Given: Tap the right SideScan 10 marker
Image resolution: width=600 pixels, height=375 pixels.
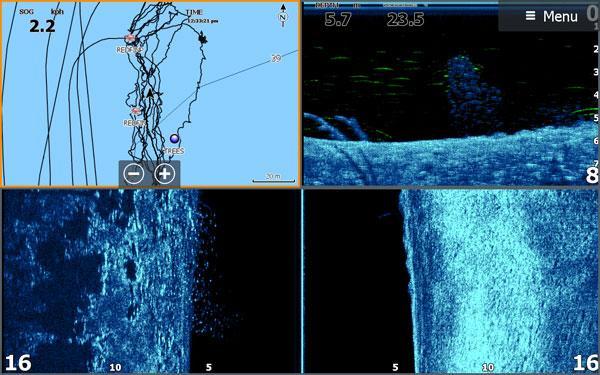Looking at the screenshot, I should pyautogui.click(x=488, y=367).
